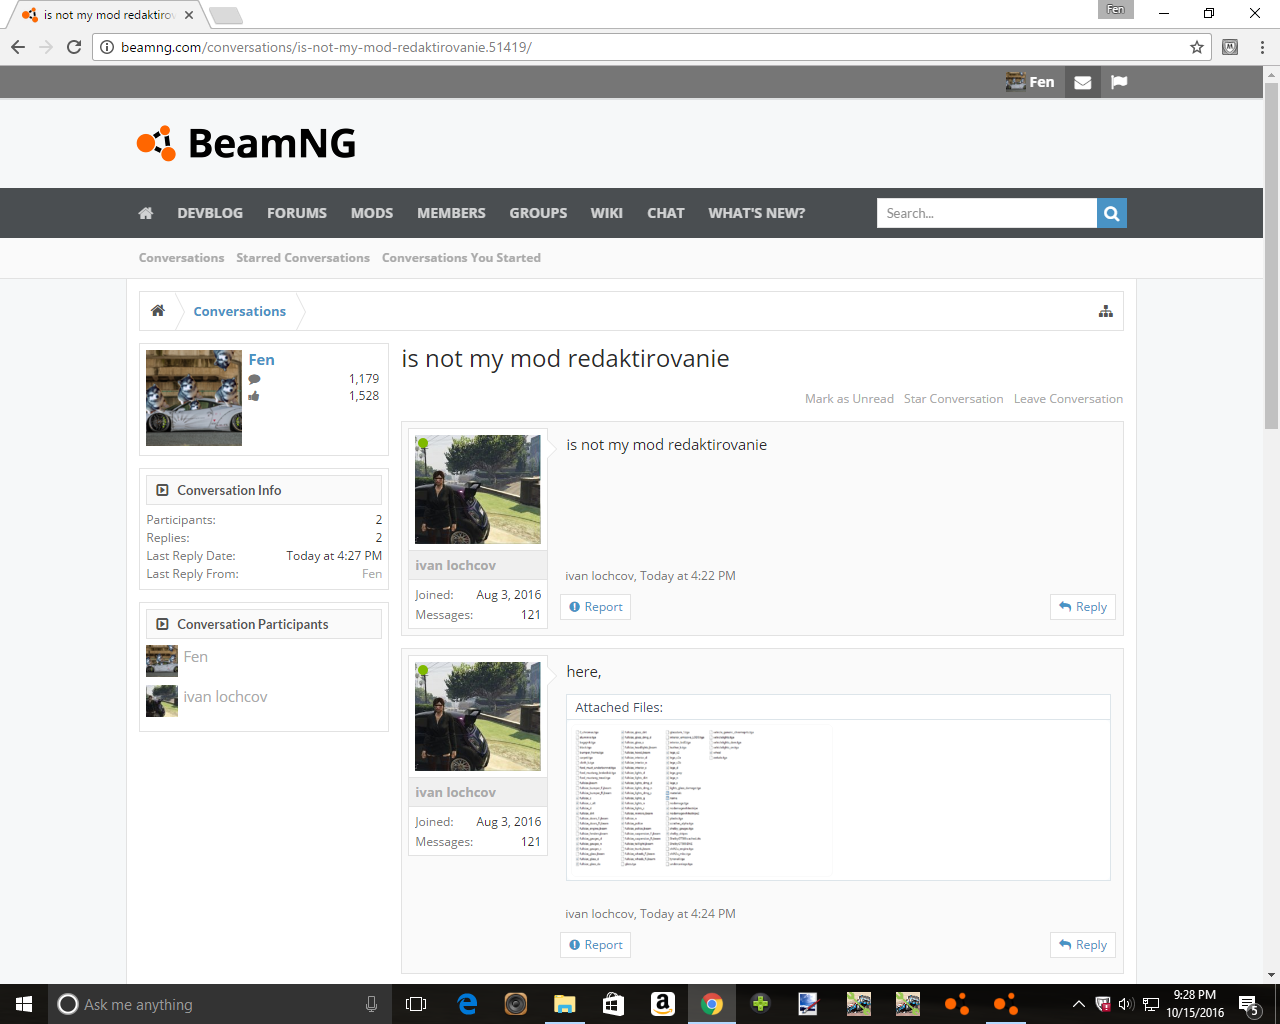The width and height of the screenshot is (1280, 1024).
Task: Click the search magnifier button
Action: click(x=1112, y=213)
